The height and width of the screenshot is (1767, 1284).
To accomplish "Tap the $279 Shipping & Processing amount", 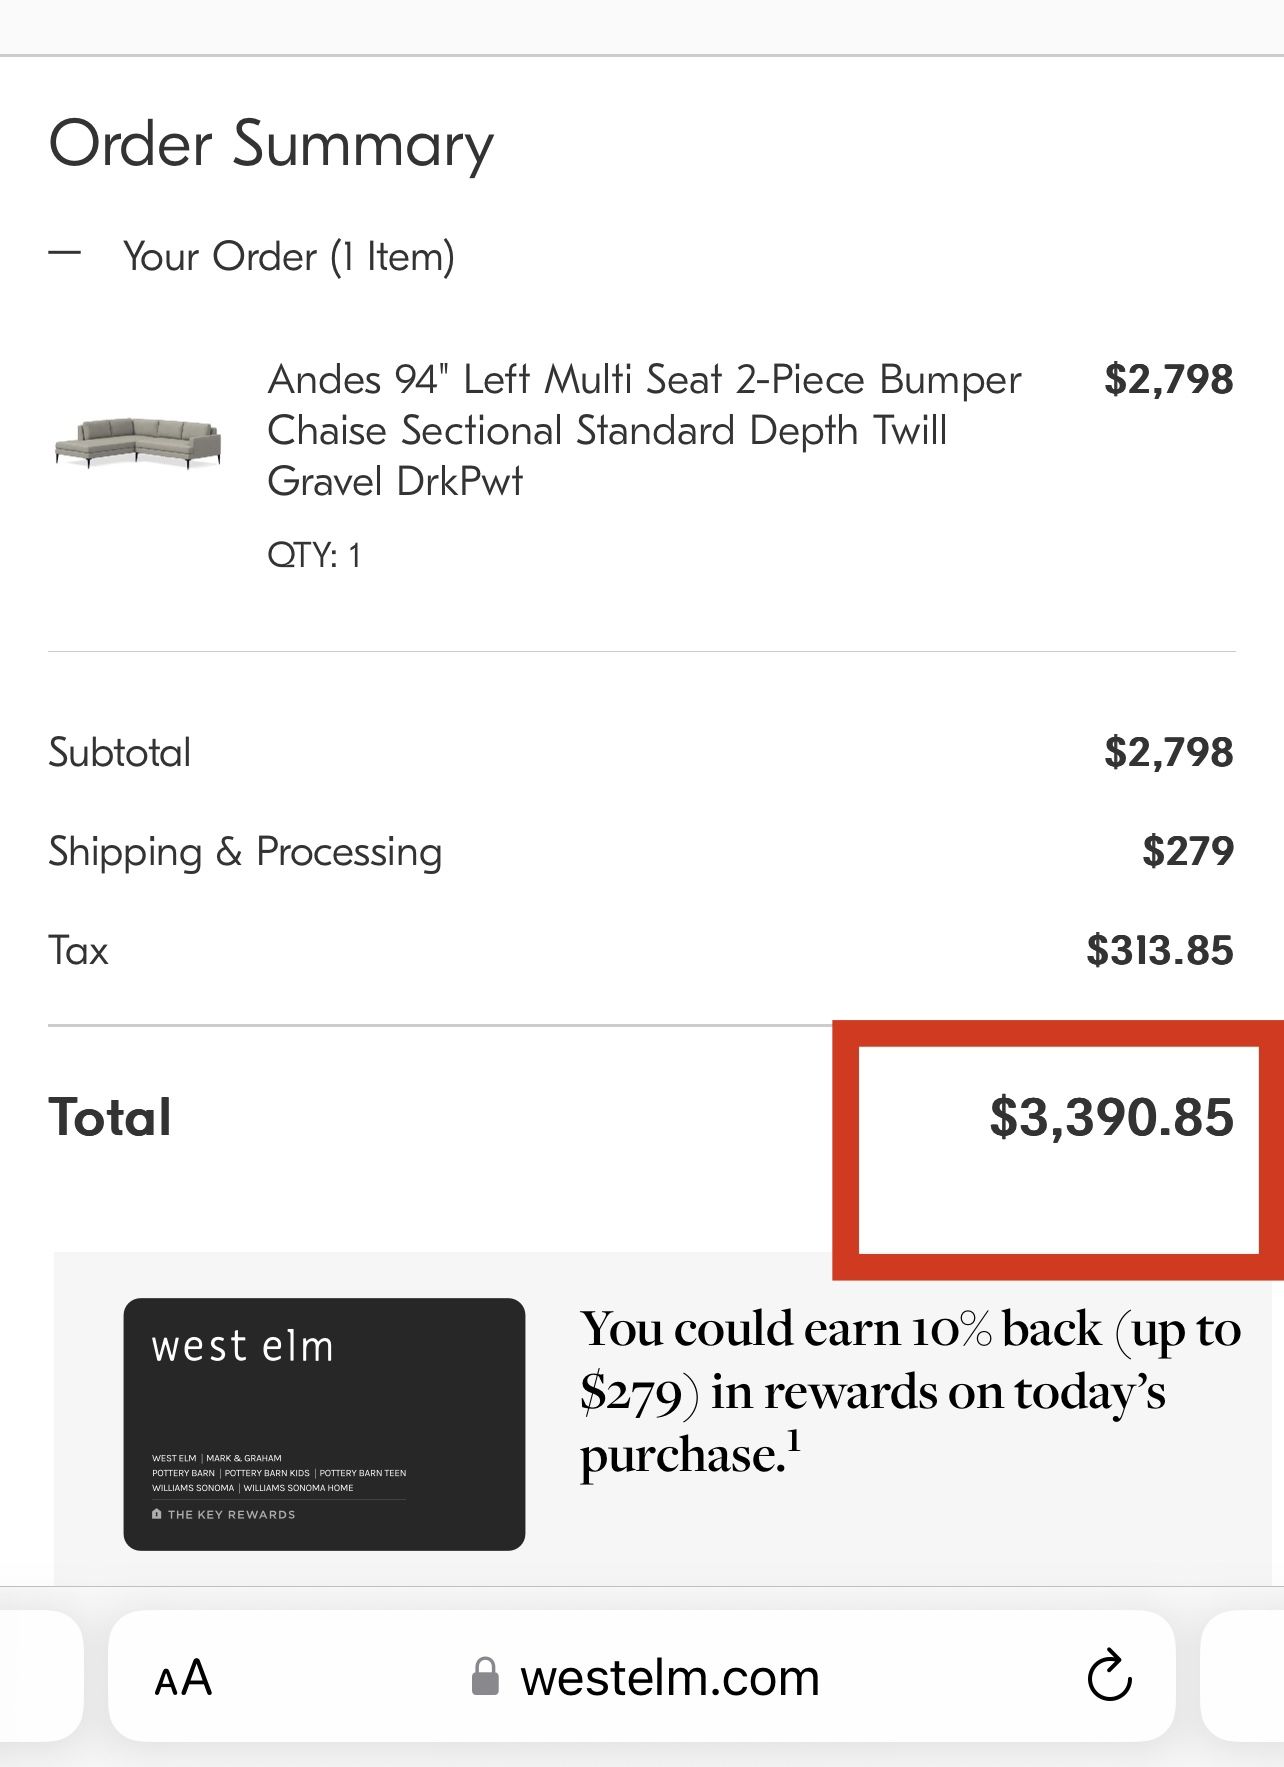I will tap(1188, 851).
